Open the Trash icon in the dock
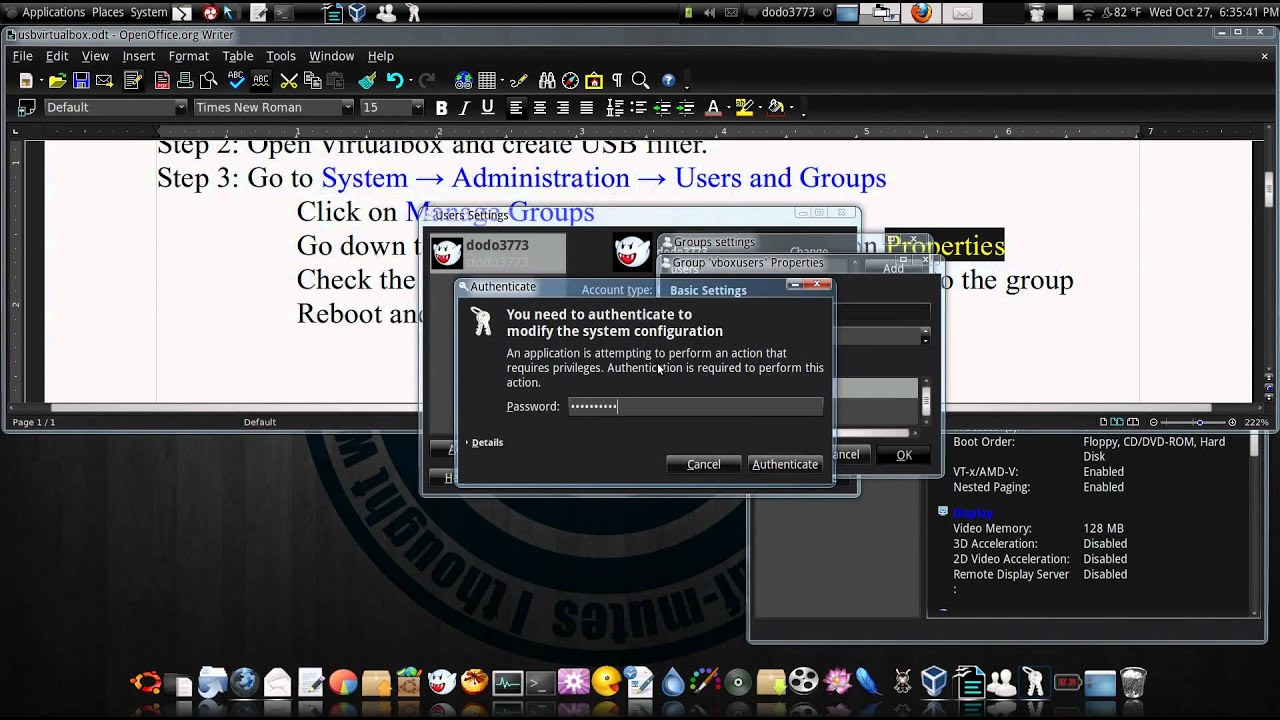Image resolution: width=1280 pixels, height=720 pixels. [x=1132, y=682]
